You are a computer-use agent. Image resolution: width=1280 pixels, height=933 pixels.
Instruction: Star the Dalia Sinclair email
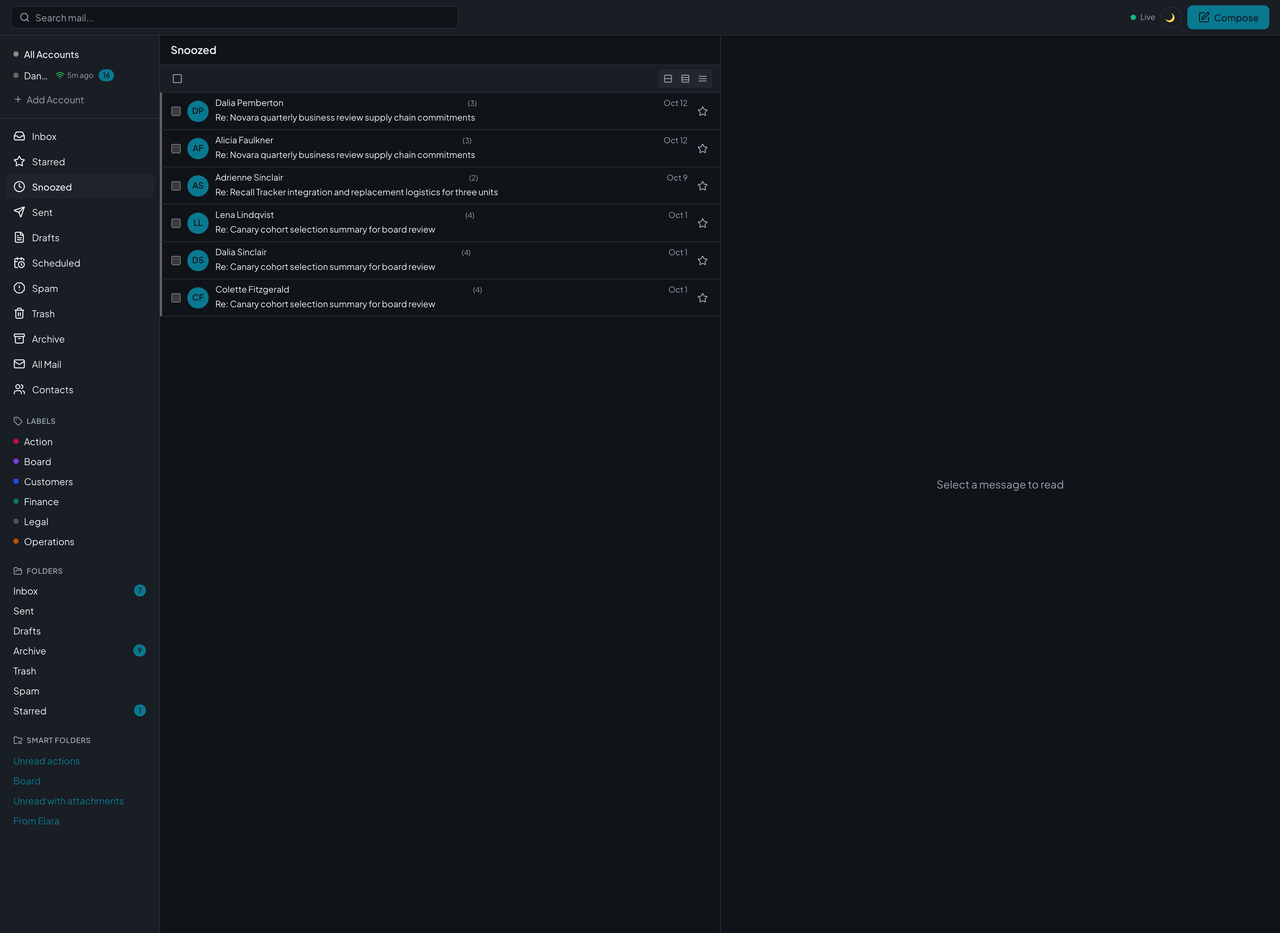pos(703,260)
